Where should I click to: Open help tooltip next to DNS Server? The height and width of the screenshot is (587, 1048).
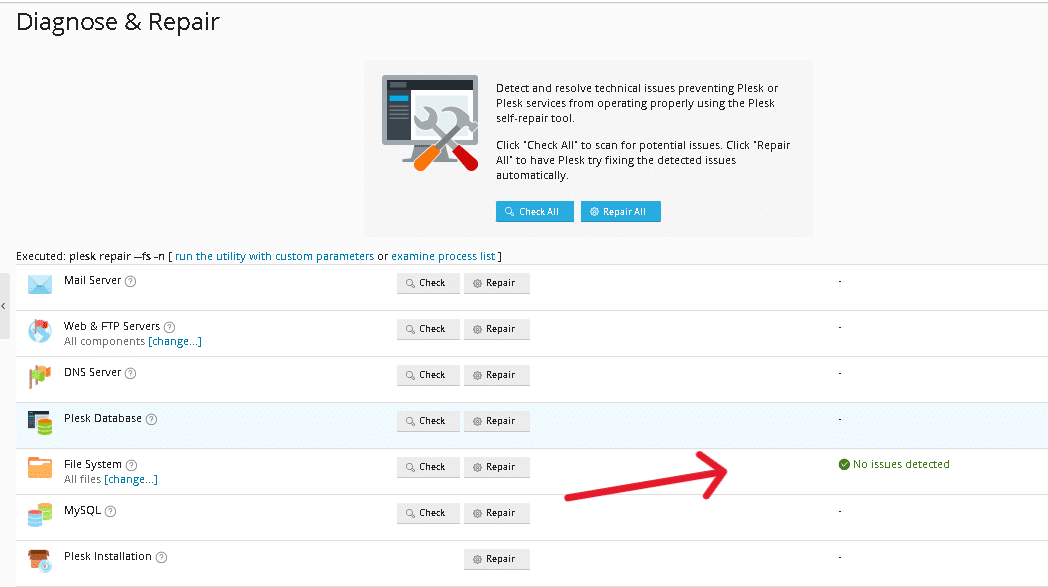(131, 373)
